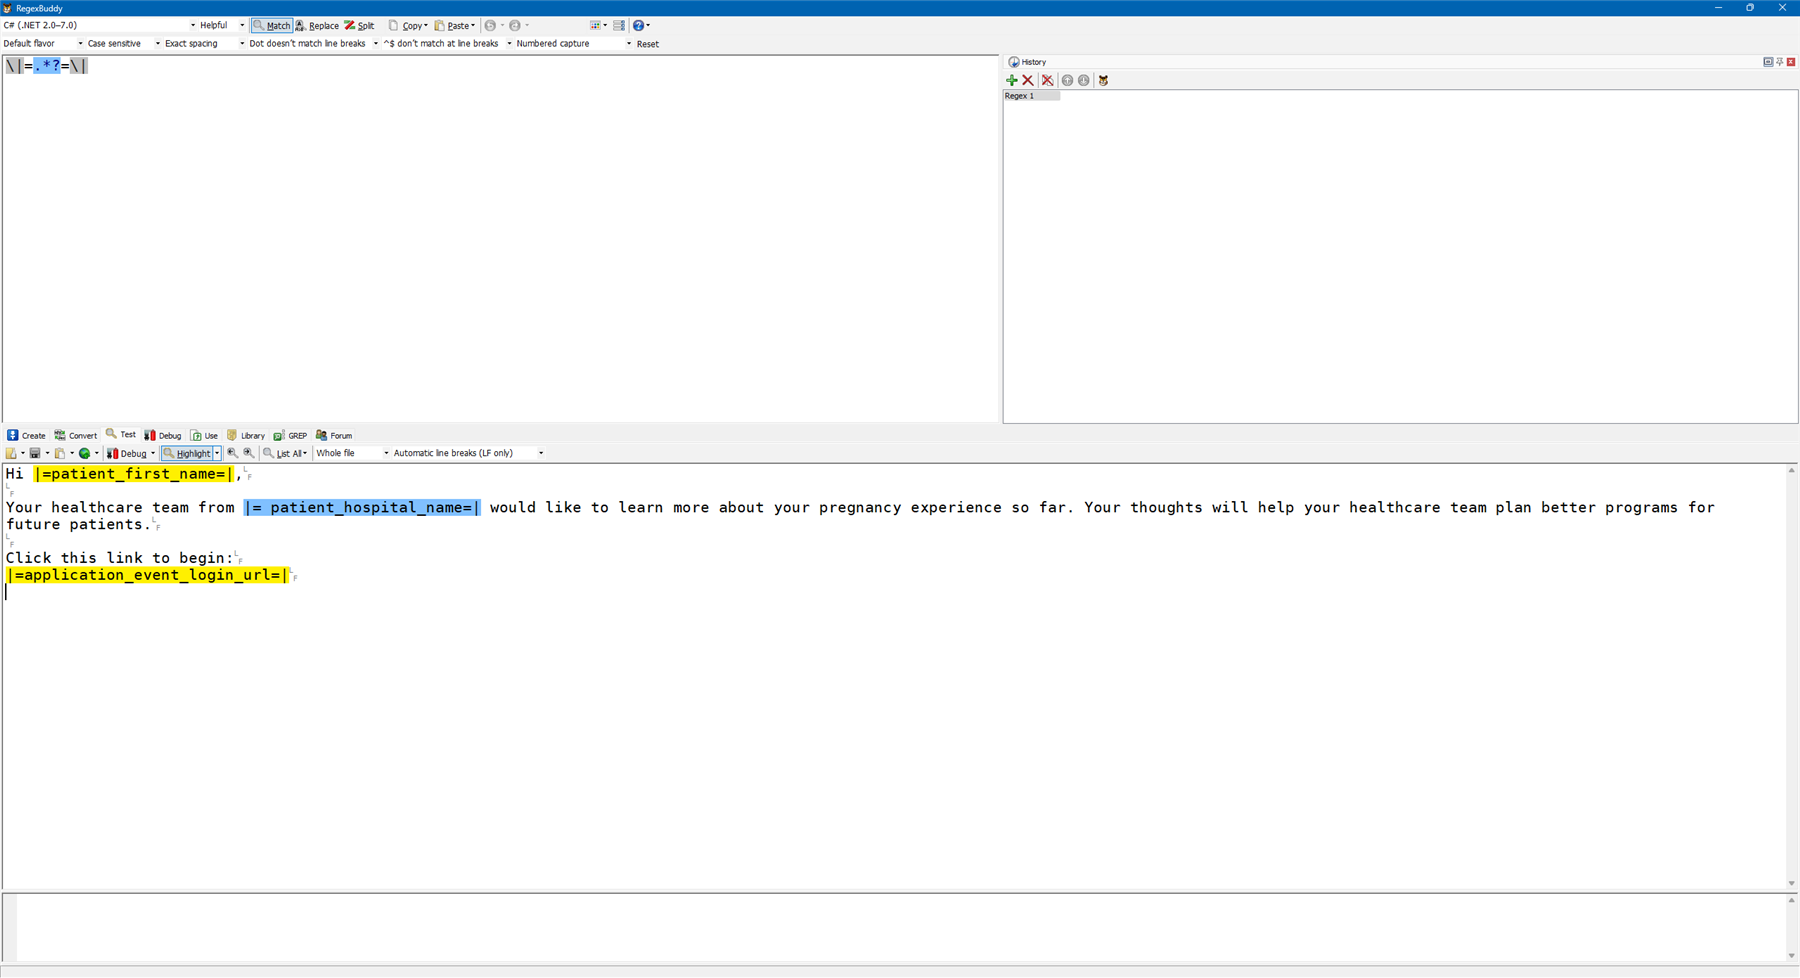Switch on Numbered capture mode
The height and width of the screenshot is (978, 1800).
[551, 43]
